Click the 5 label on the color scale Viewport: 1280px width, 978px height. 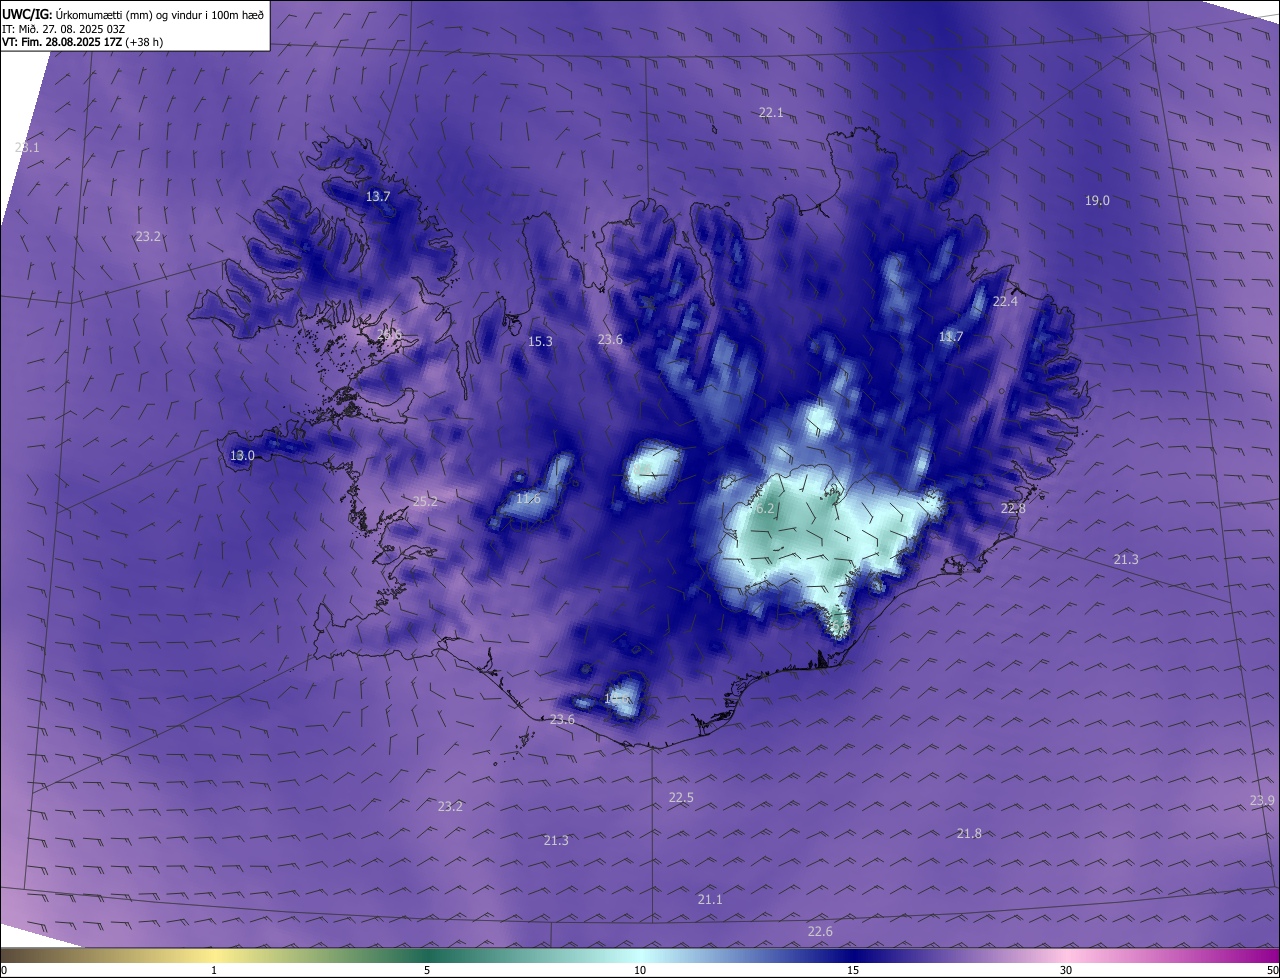tap(427, 971)
